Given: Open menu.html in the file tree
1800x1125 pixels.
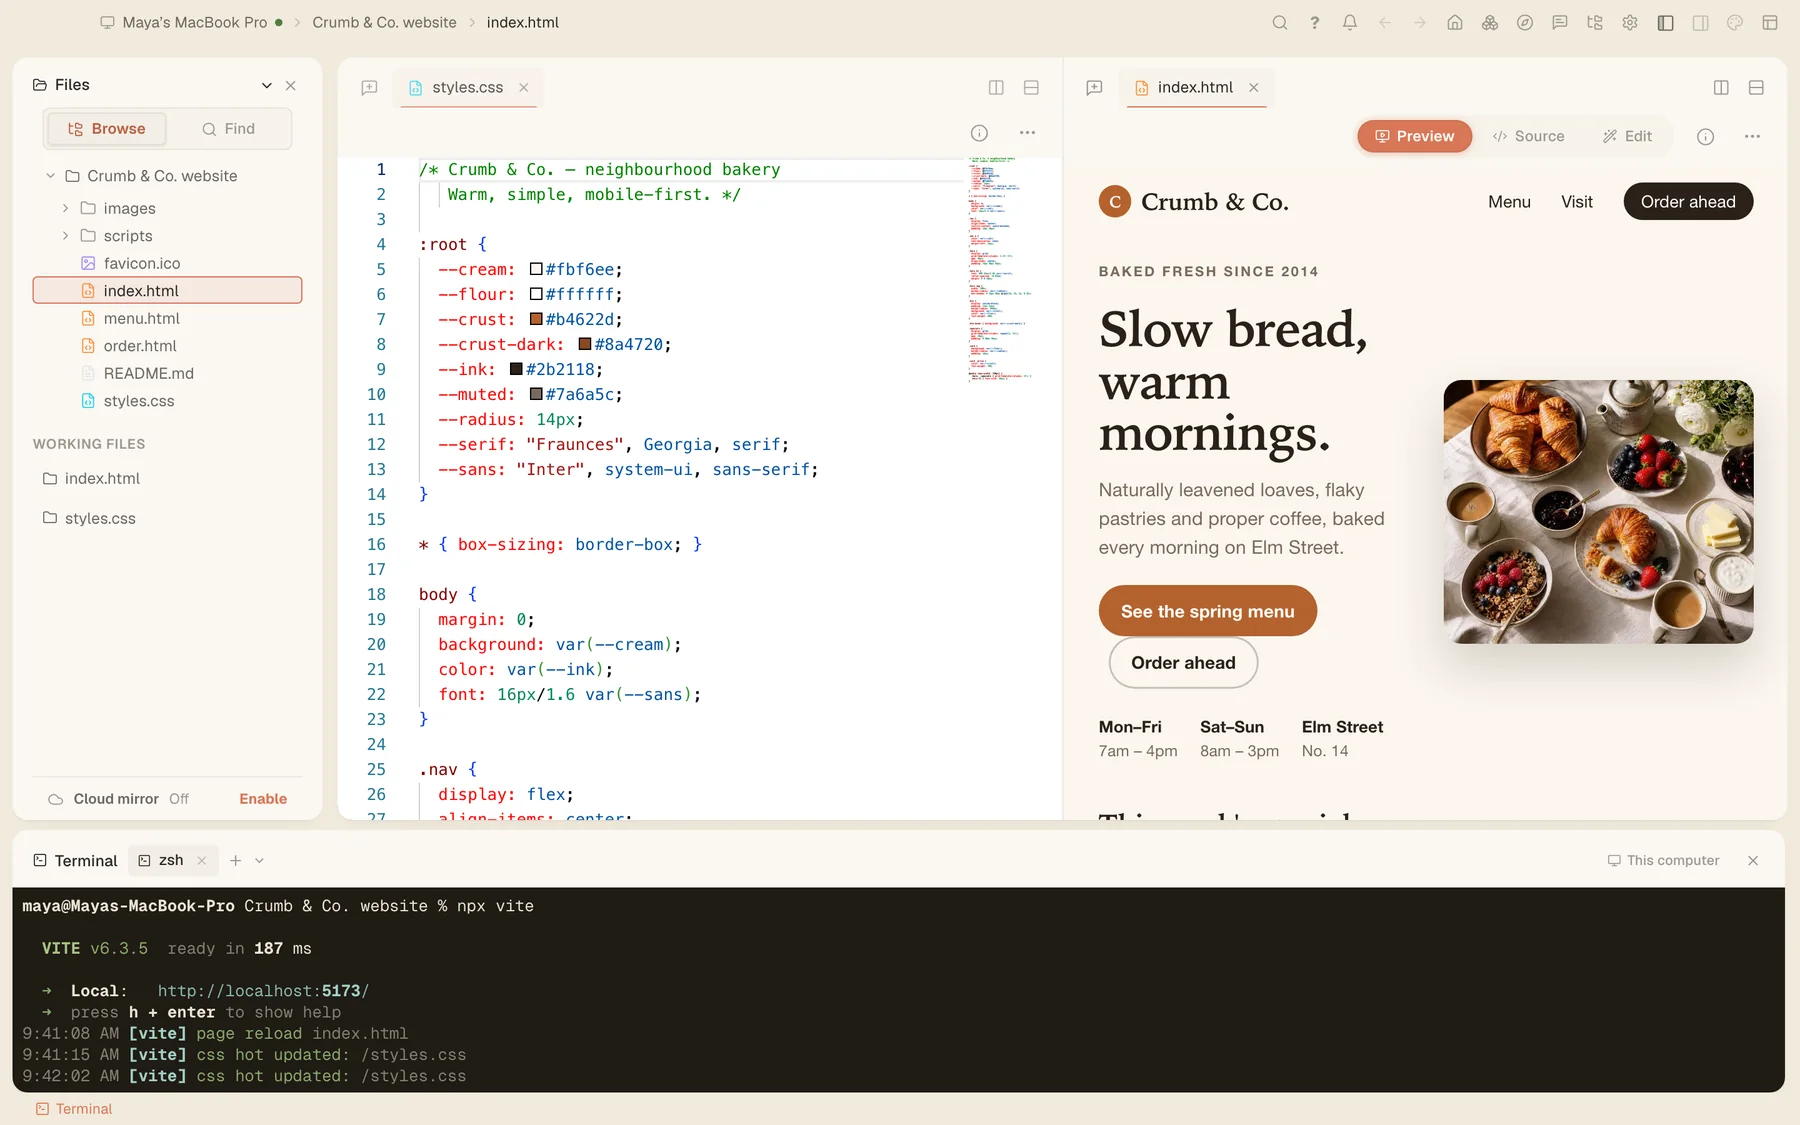Looking at the screenshot, I should 167,318.
